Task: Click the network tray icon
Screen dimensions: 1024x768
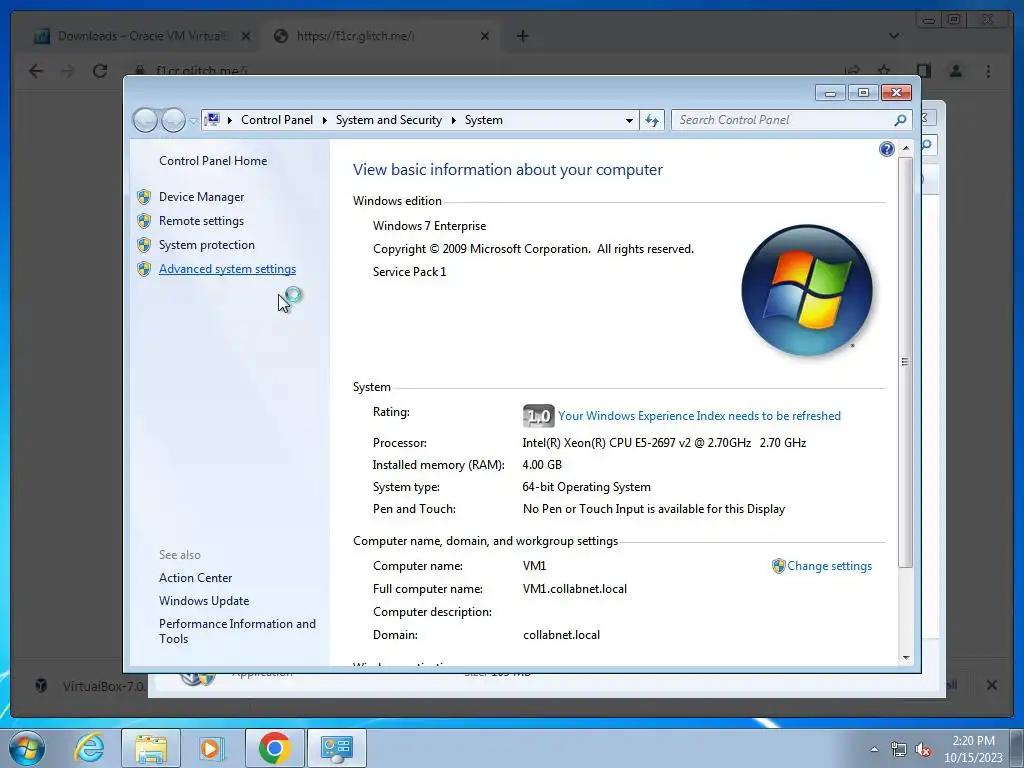Action: (x=899, y=750)
